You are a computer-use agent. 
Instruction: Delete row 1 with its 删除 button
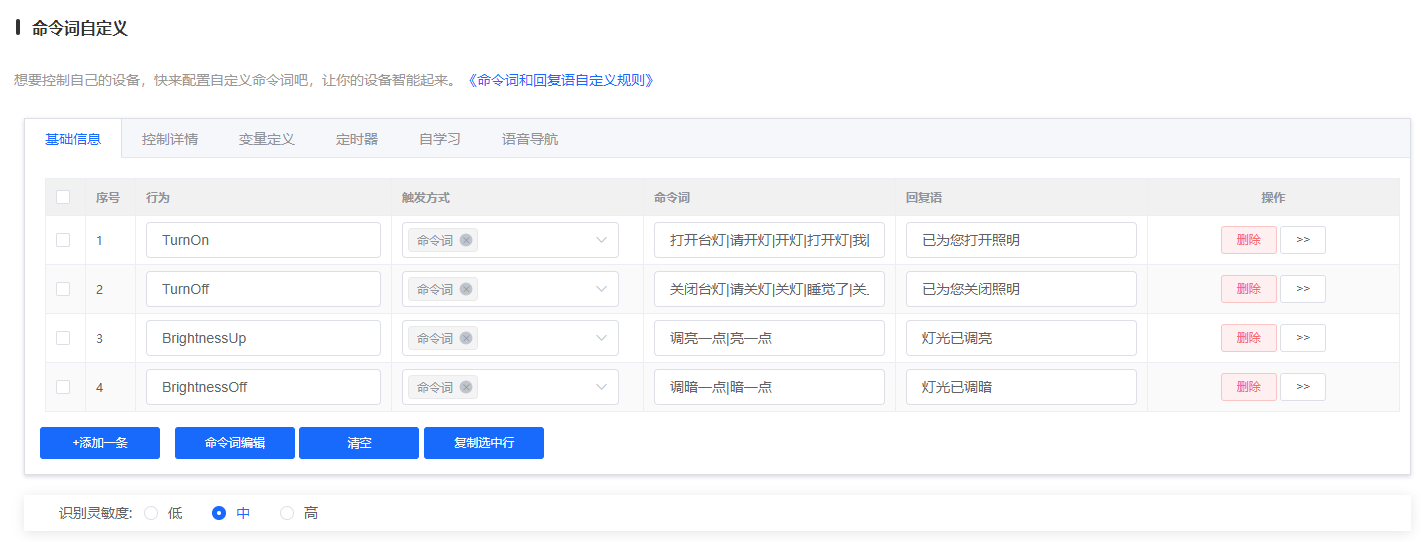(1249, 240)
